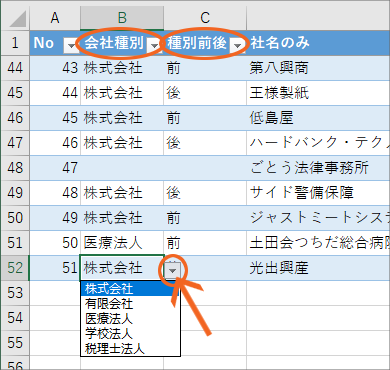Image resolution: width=390 pixels, height=370 pixels.
Task: Select column A header
Action: click(55, 18)
